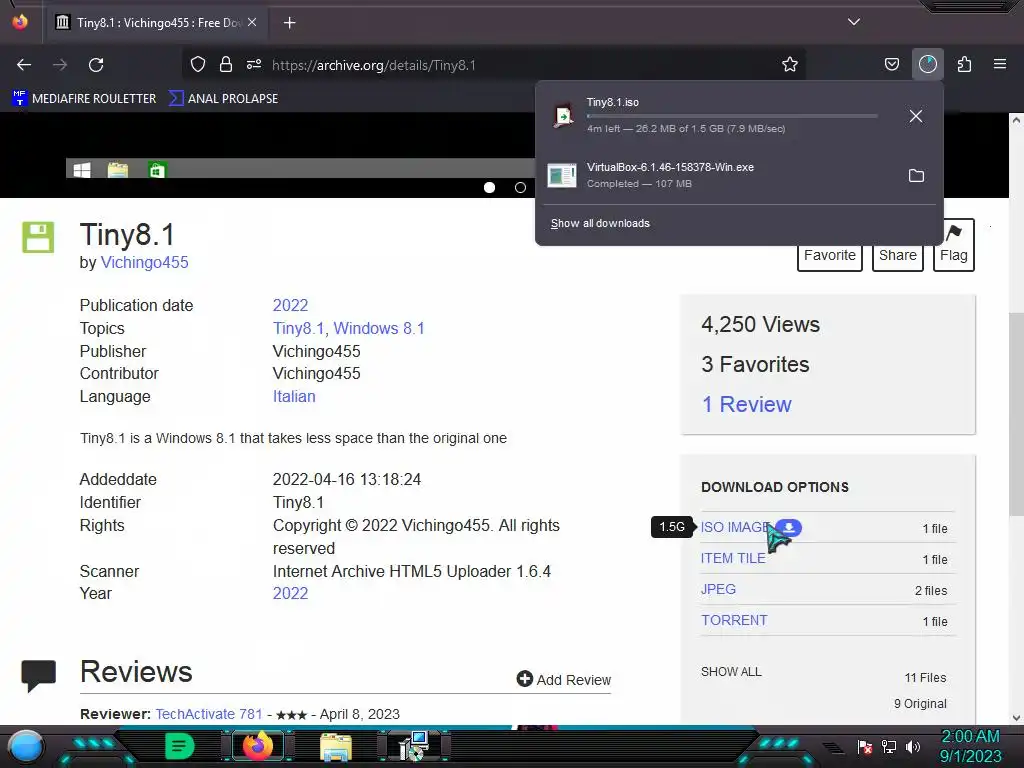The width and height of the screenshot is (1024, 768).
Task: Click the 3 Favorites text
Action: [x=755, y=364]
